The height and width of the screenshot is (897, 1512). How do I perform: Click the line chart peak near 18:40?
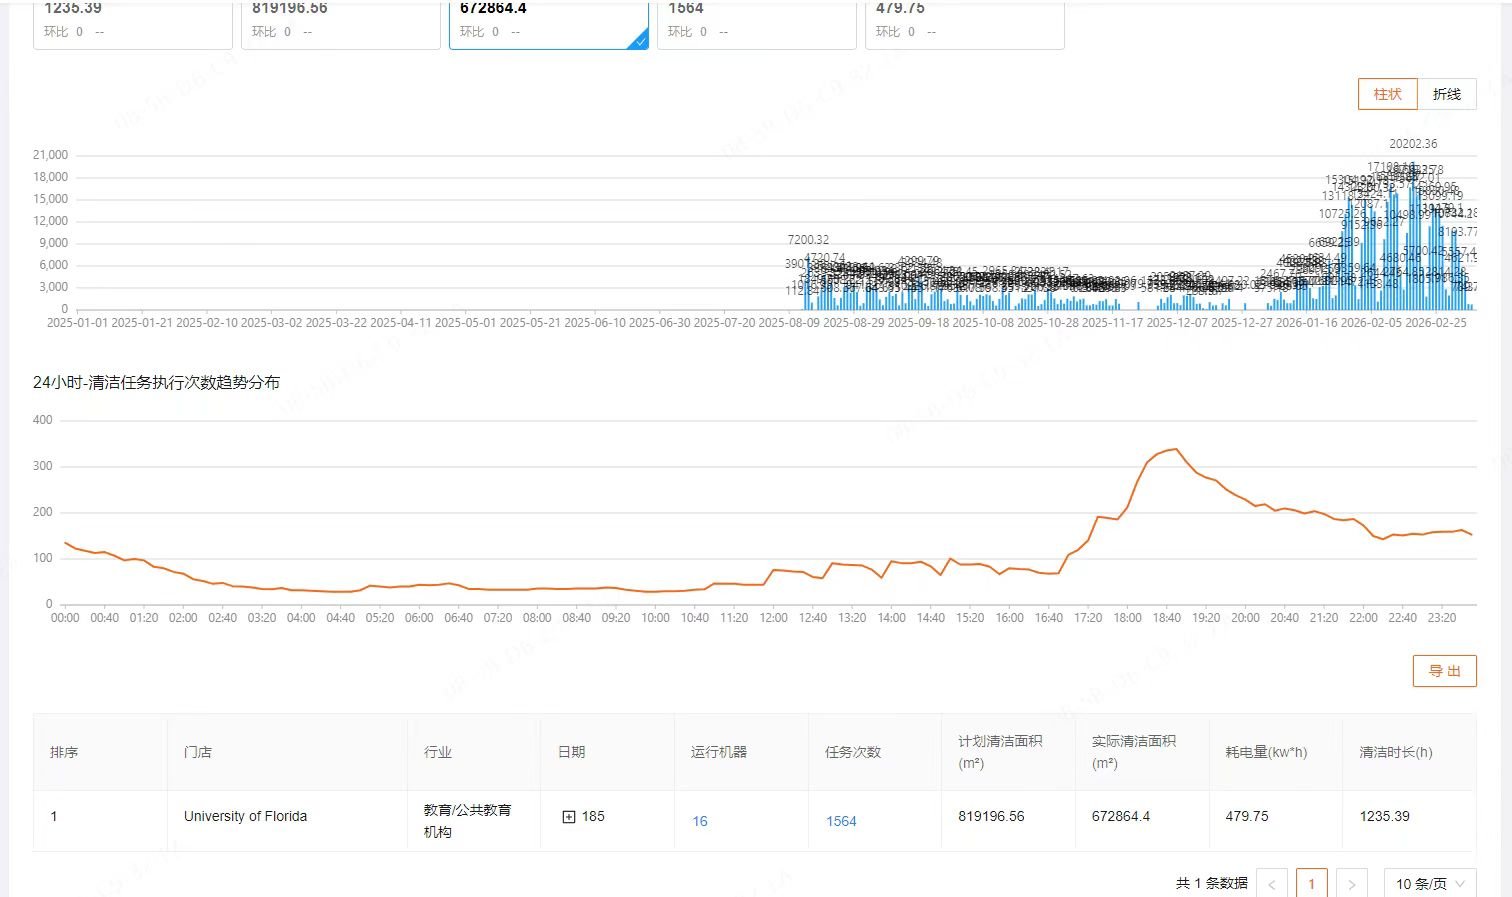1175,450
